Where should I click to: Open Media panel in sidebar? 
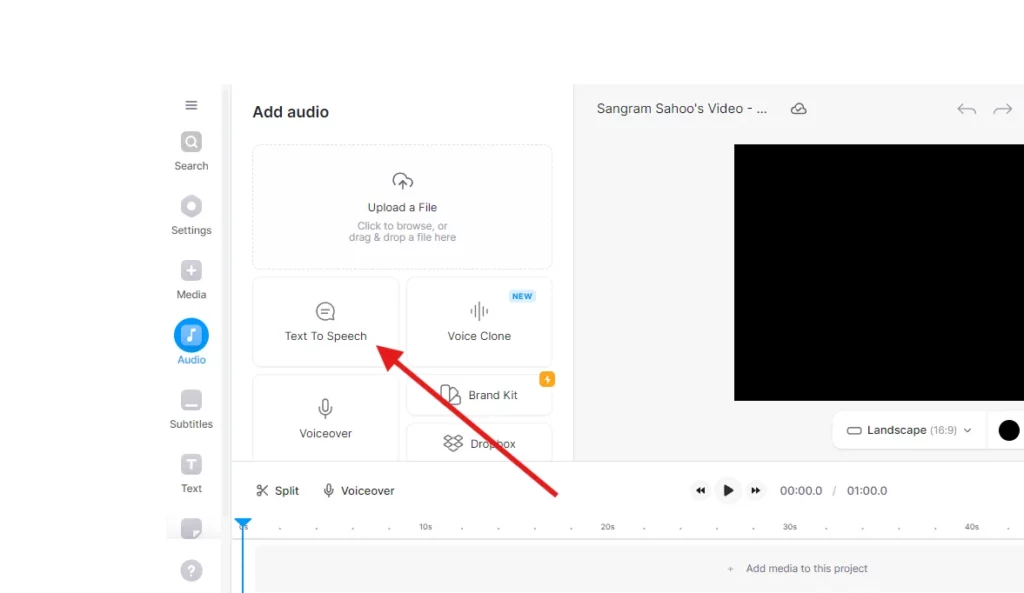pos(191,280)
